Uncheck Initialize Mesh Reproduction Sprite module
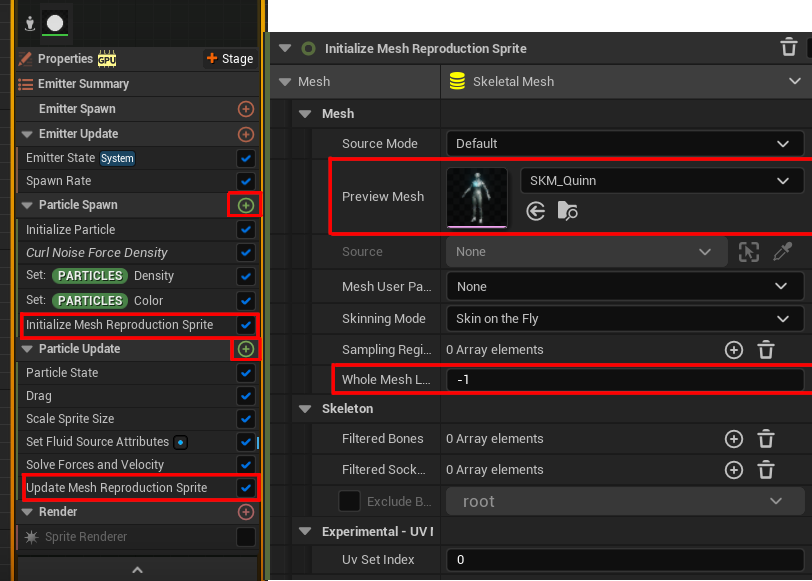 [245, 325]
